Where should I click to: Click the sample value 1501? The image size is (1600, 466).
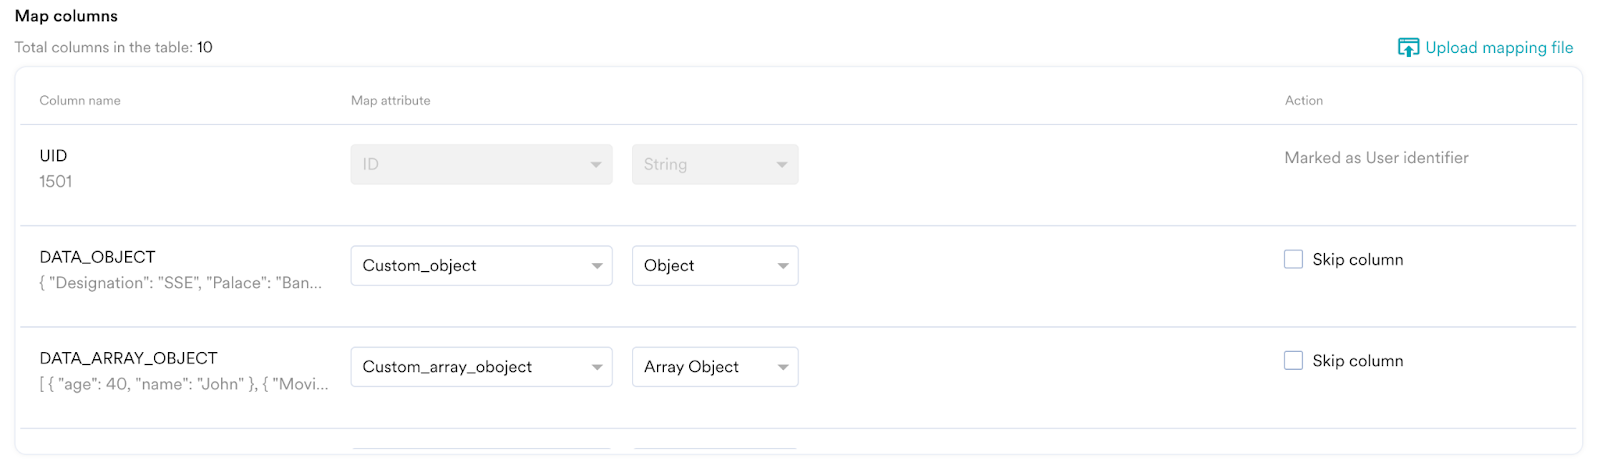(x=56, y=181)
